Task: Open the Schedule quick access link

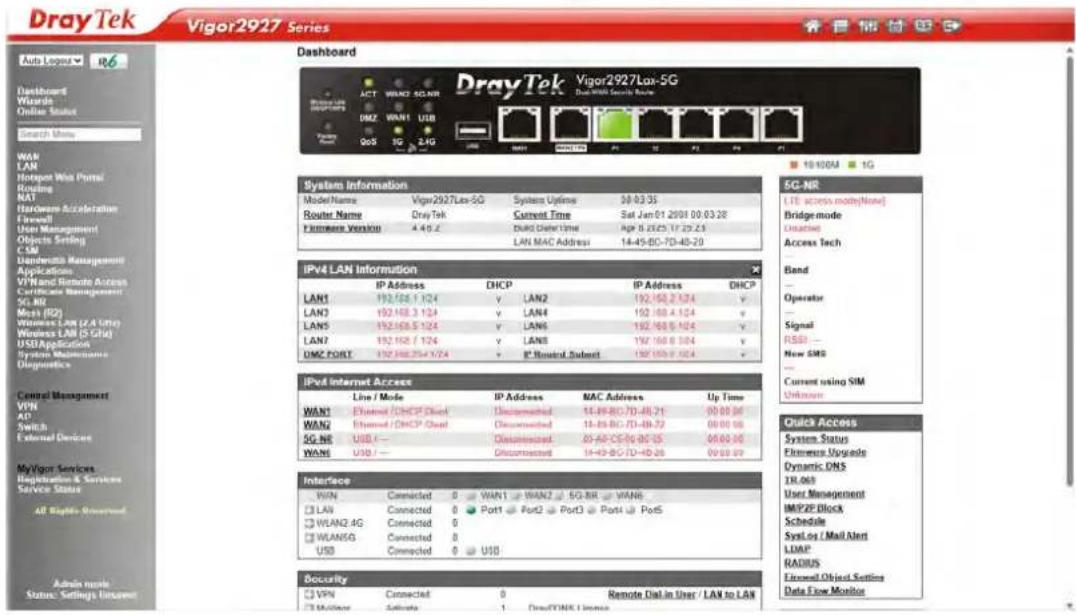Action: [805, 522]
